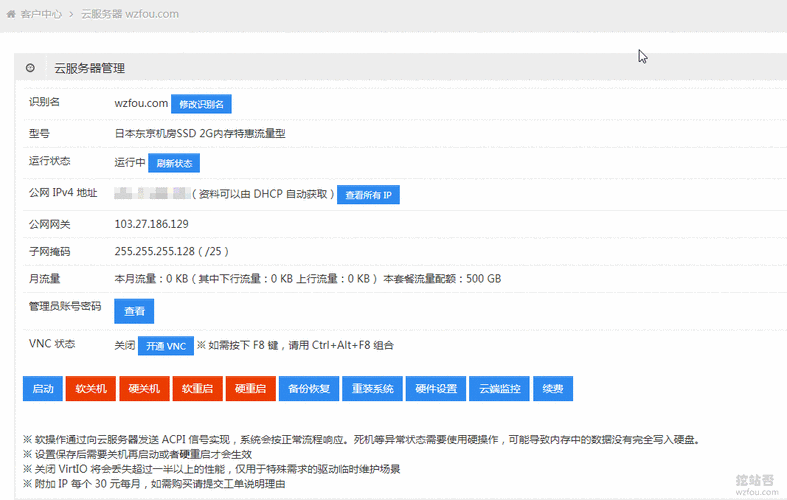Open 硬件设置 hardware settings
This screenshot has height=500, width=787.
[436, 388]
